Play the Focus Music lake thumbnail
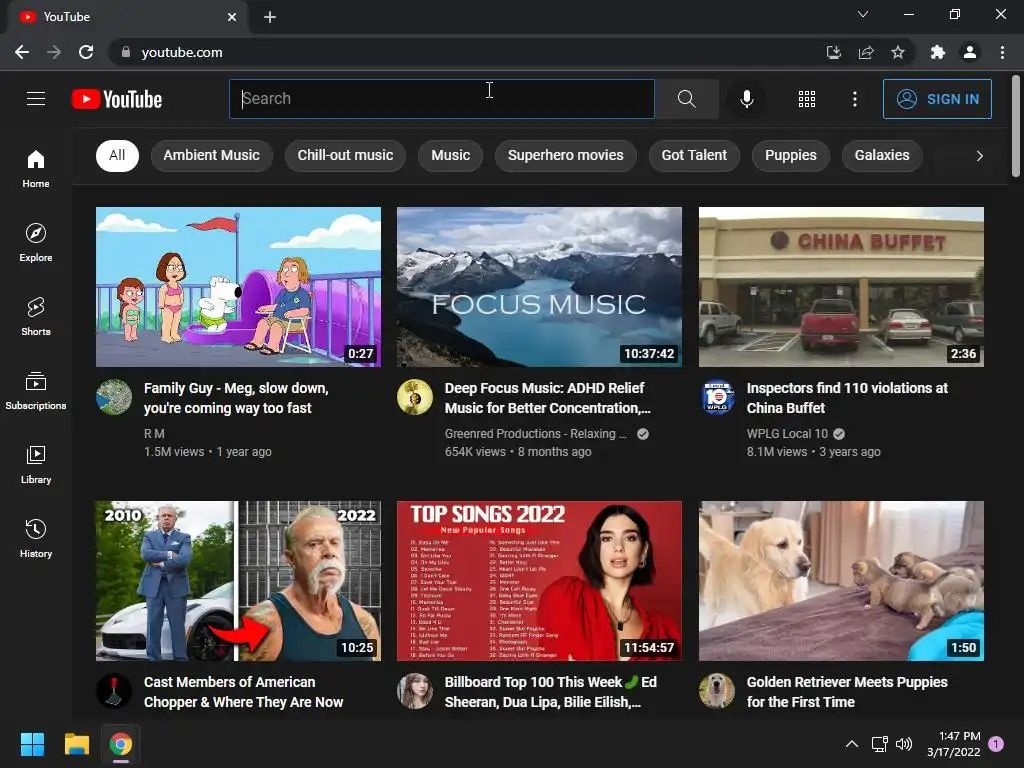The height and width of the screenshot is (768, 1024). (539, 287)
